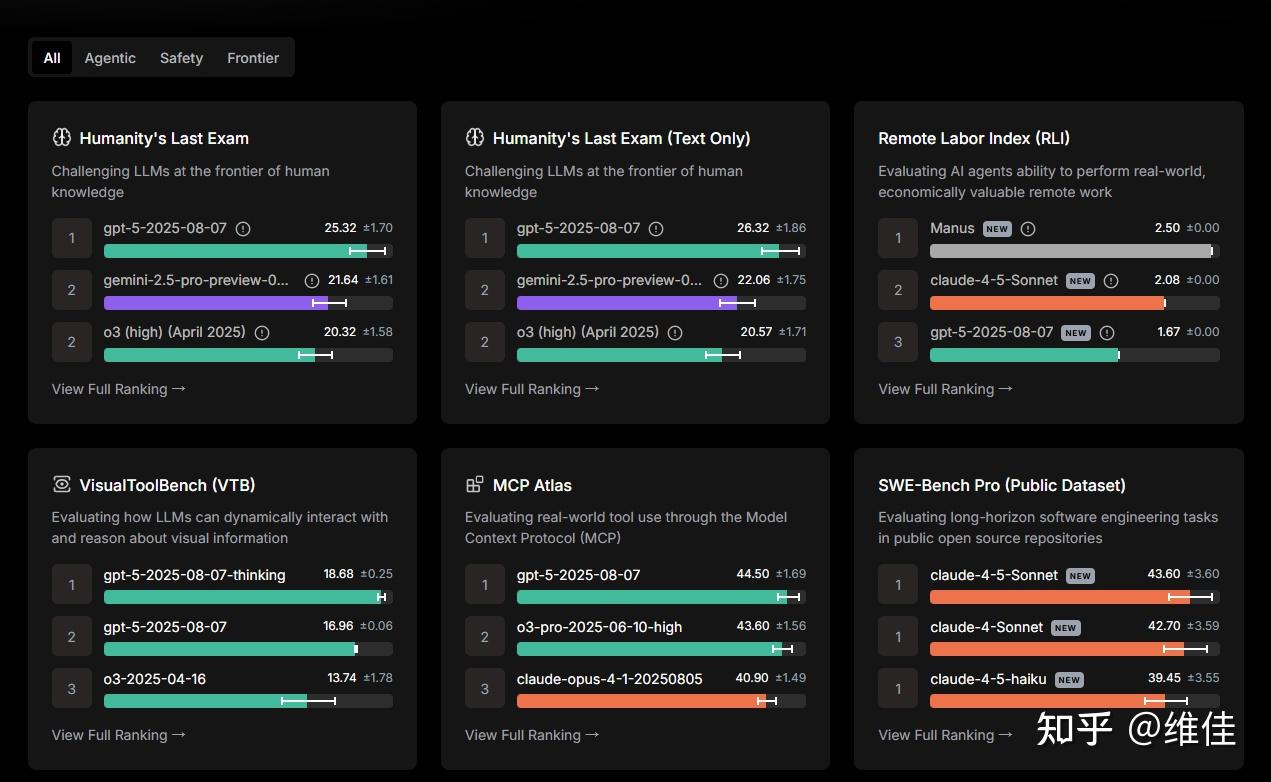1271x782 pixels.
Task: Click the MCP Atlas grid icon
Action: [475, 485]
